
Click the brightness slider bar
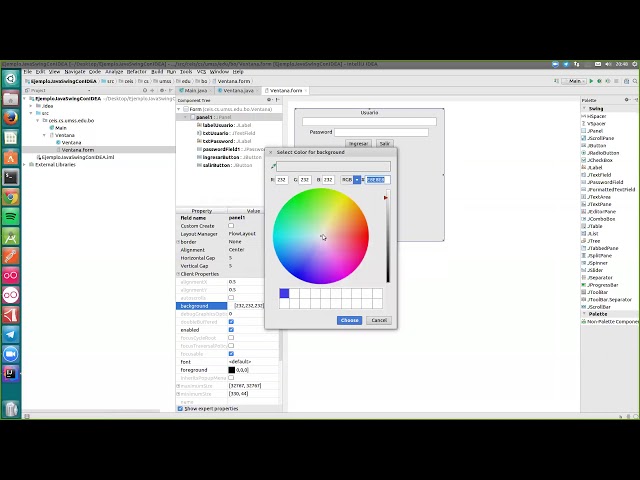[388, 236]
